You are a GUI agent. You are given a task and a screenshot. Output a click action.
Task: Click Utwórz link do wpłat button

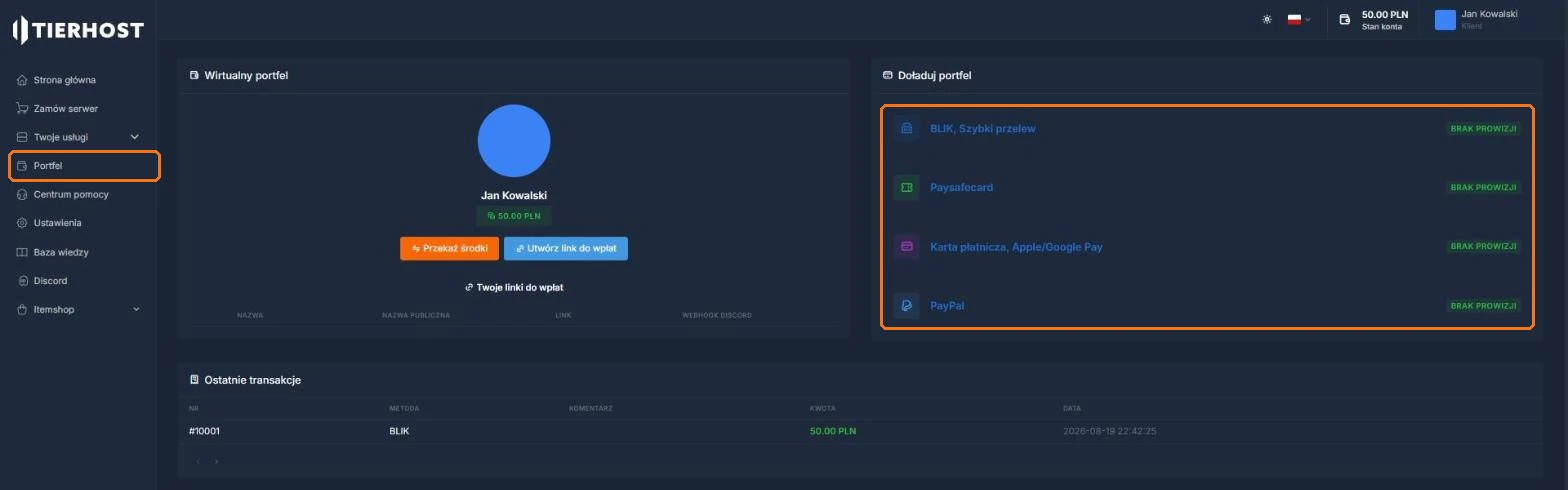pyautogui.click(x=566, y=248)
